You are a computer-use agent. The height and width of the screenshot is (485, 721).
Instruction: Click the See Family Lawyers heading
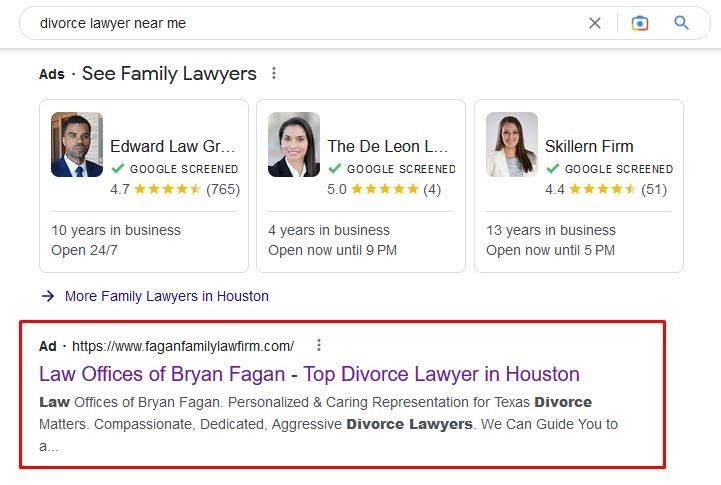coord(169,74)
